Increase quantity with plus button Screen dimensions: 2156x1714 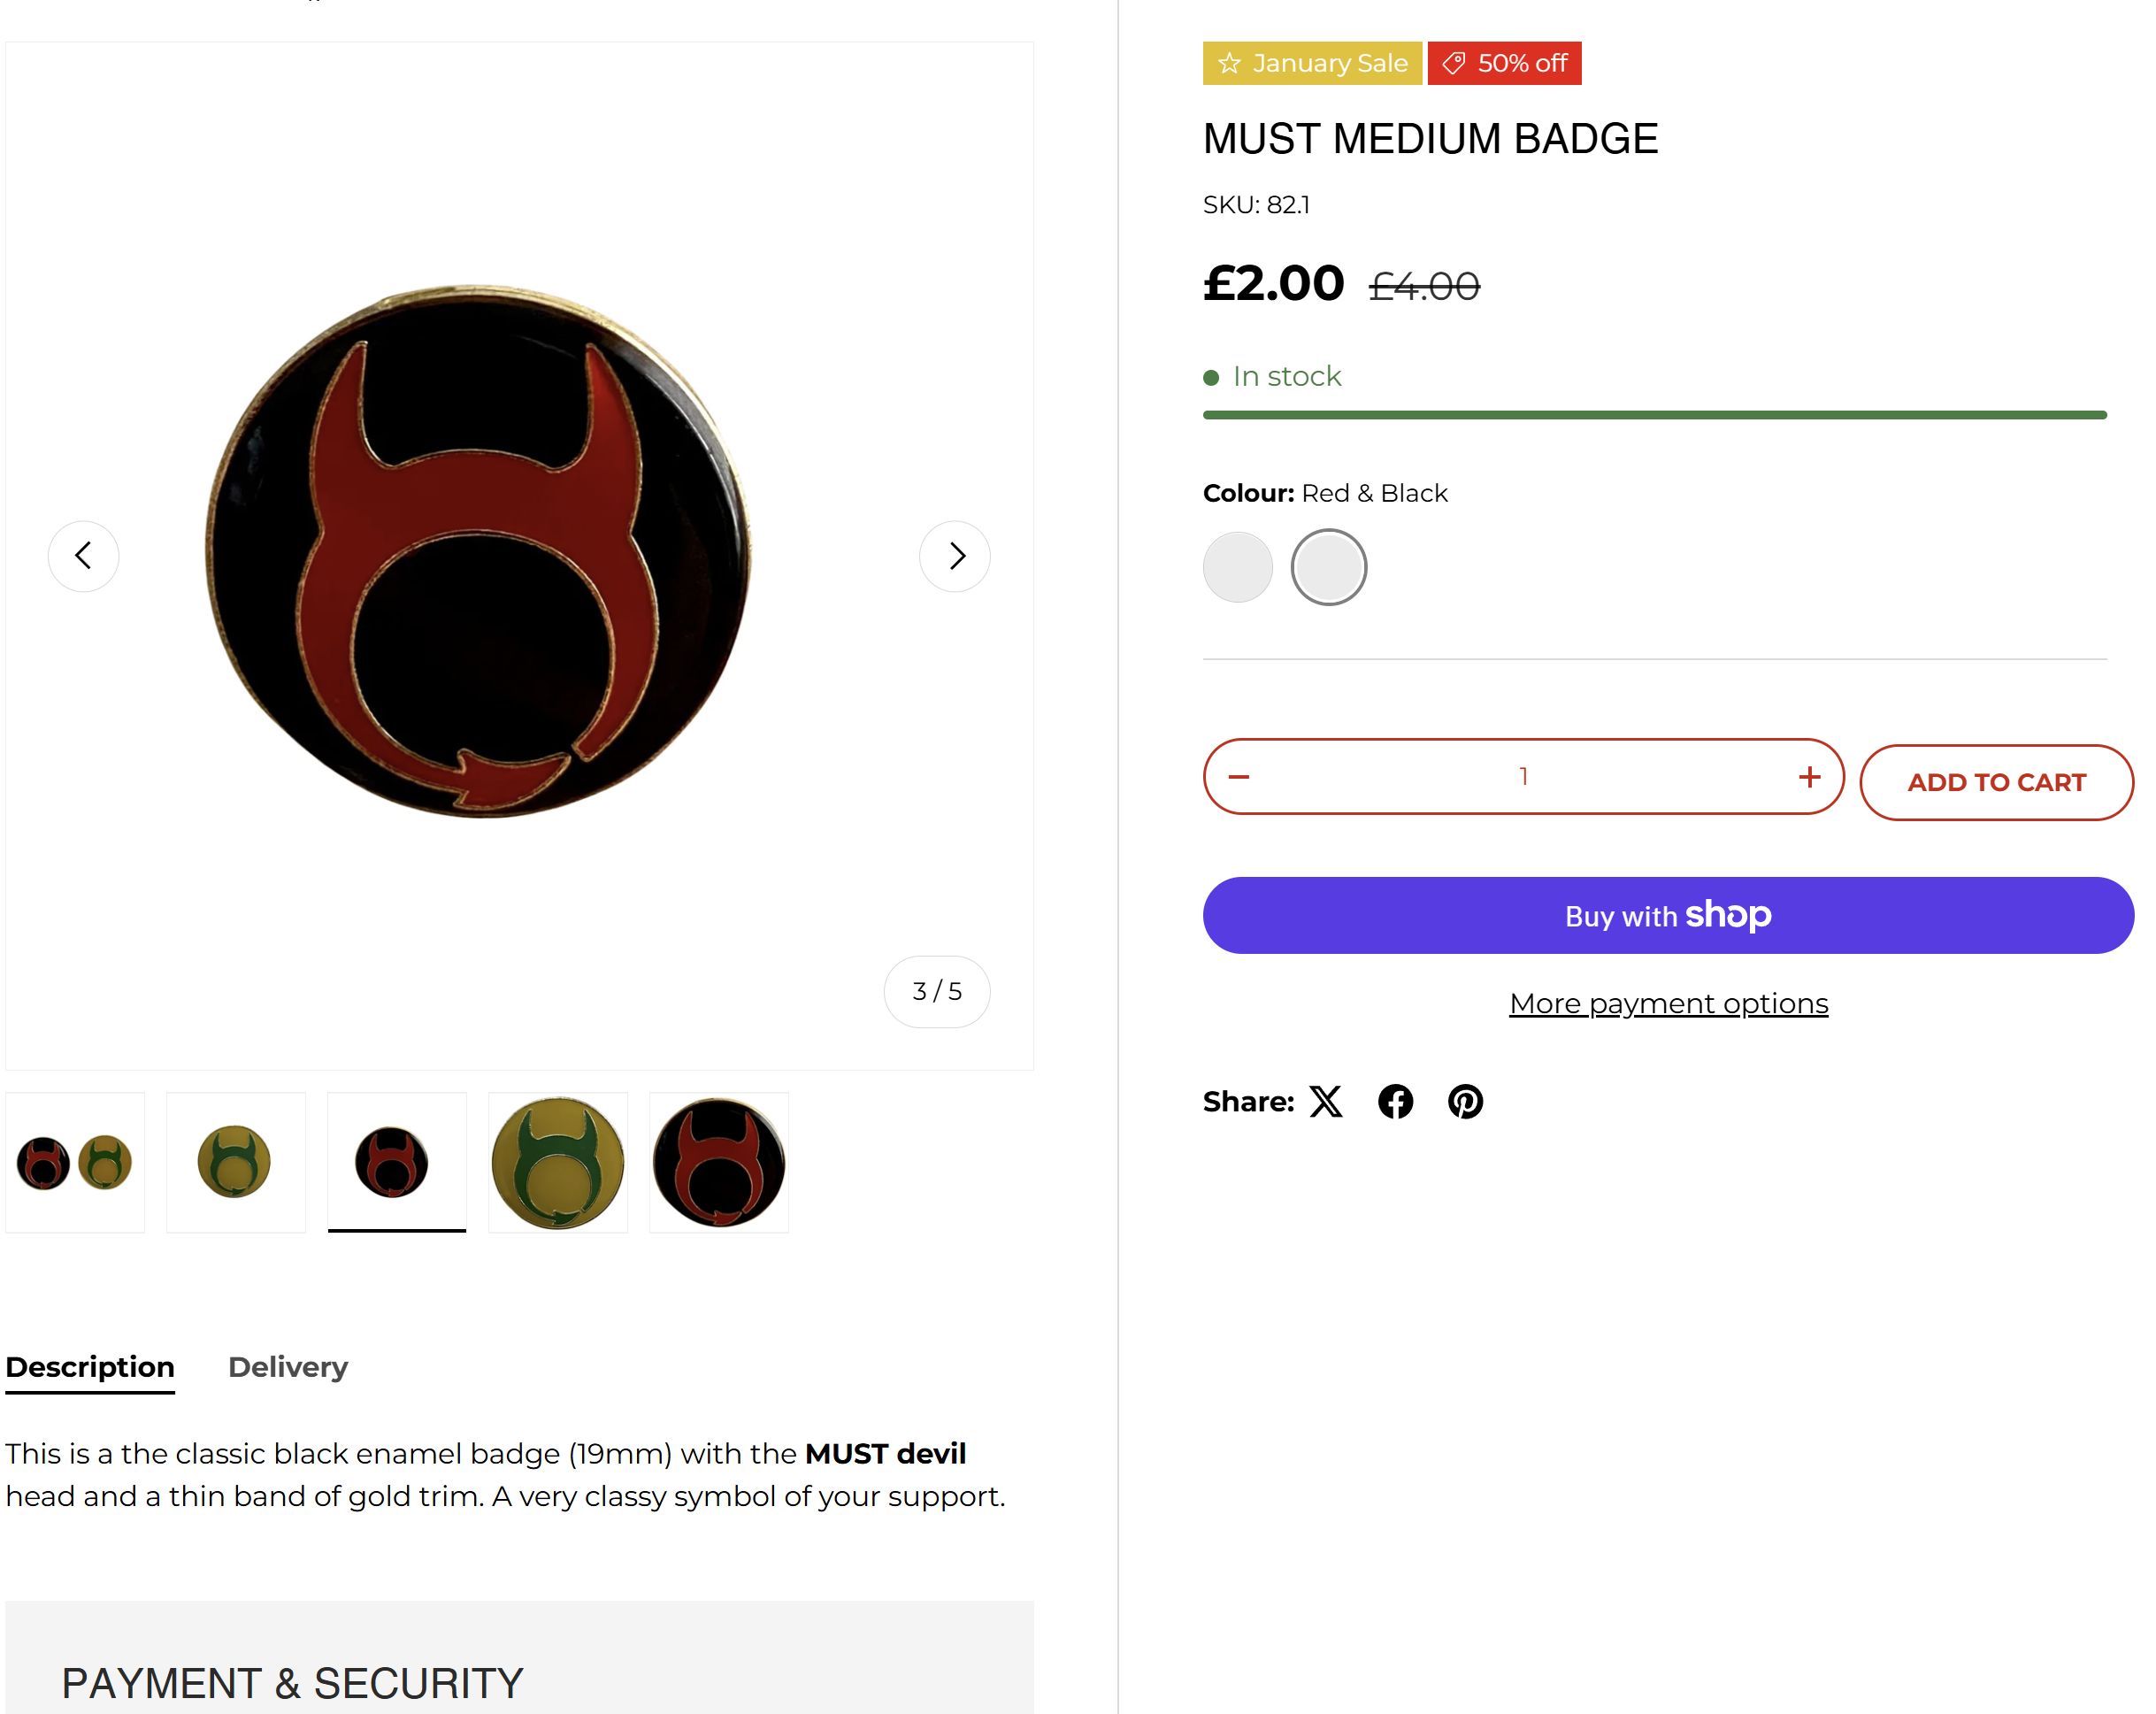click(x=1808, y=777)
